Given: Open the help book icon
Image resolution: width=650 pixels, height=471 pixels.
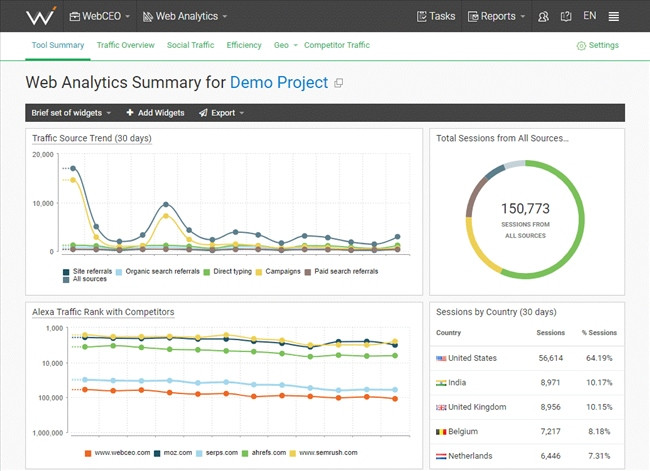Looking at the screenshot, I should coord(566,16).
